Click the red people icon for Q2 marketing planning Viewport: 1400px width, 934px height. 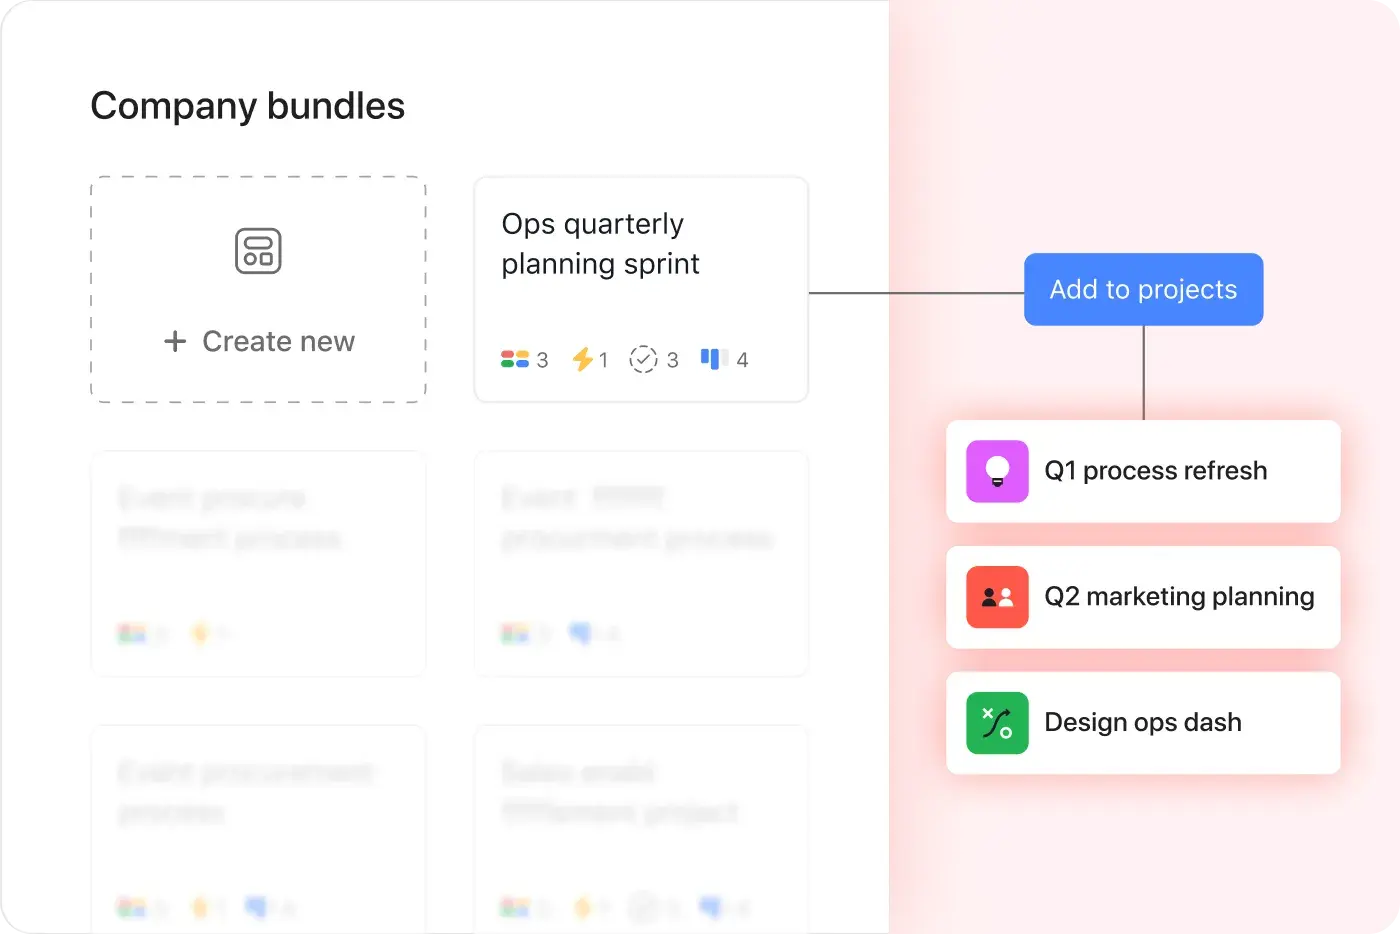997,597
